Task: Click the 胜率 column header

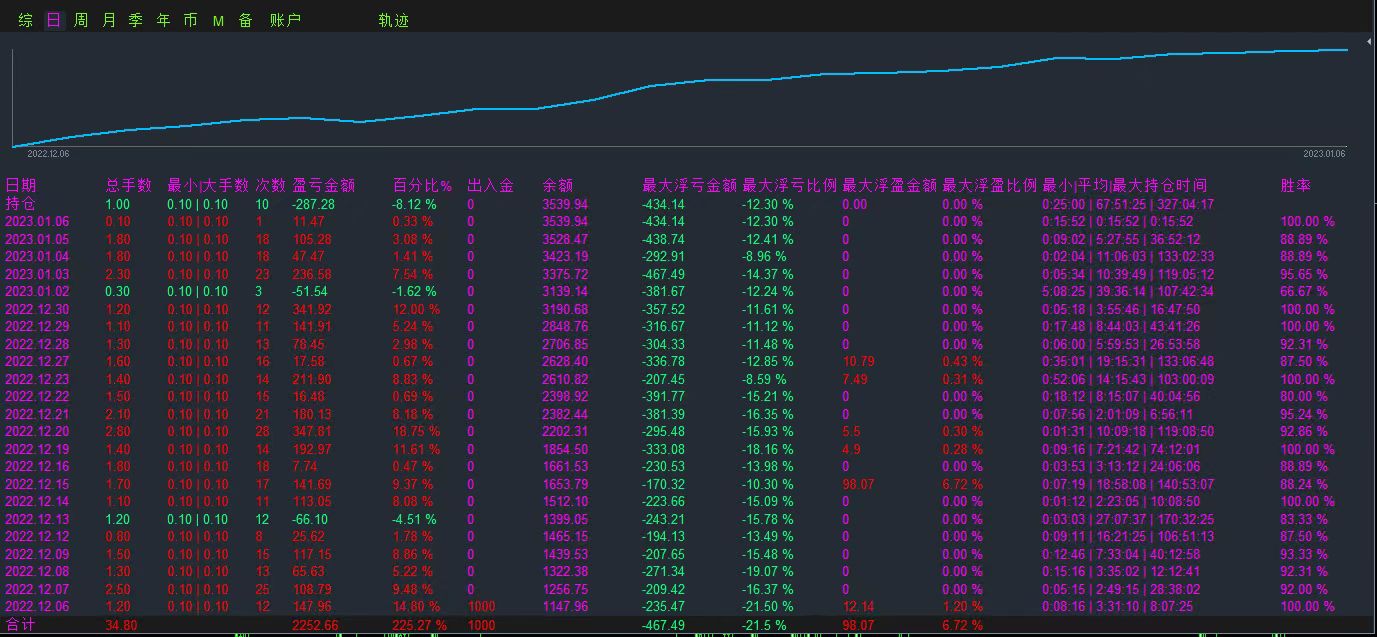Action: tap(1296, 185)
